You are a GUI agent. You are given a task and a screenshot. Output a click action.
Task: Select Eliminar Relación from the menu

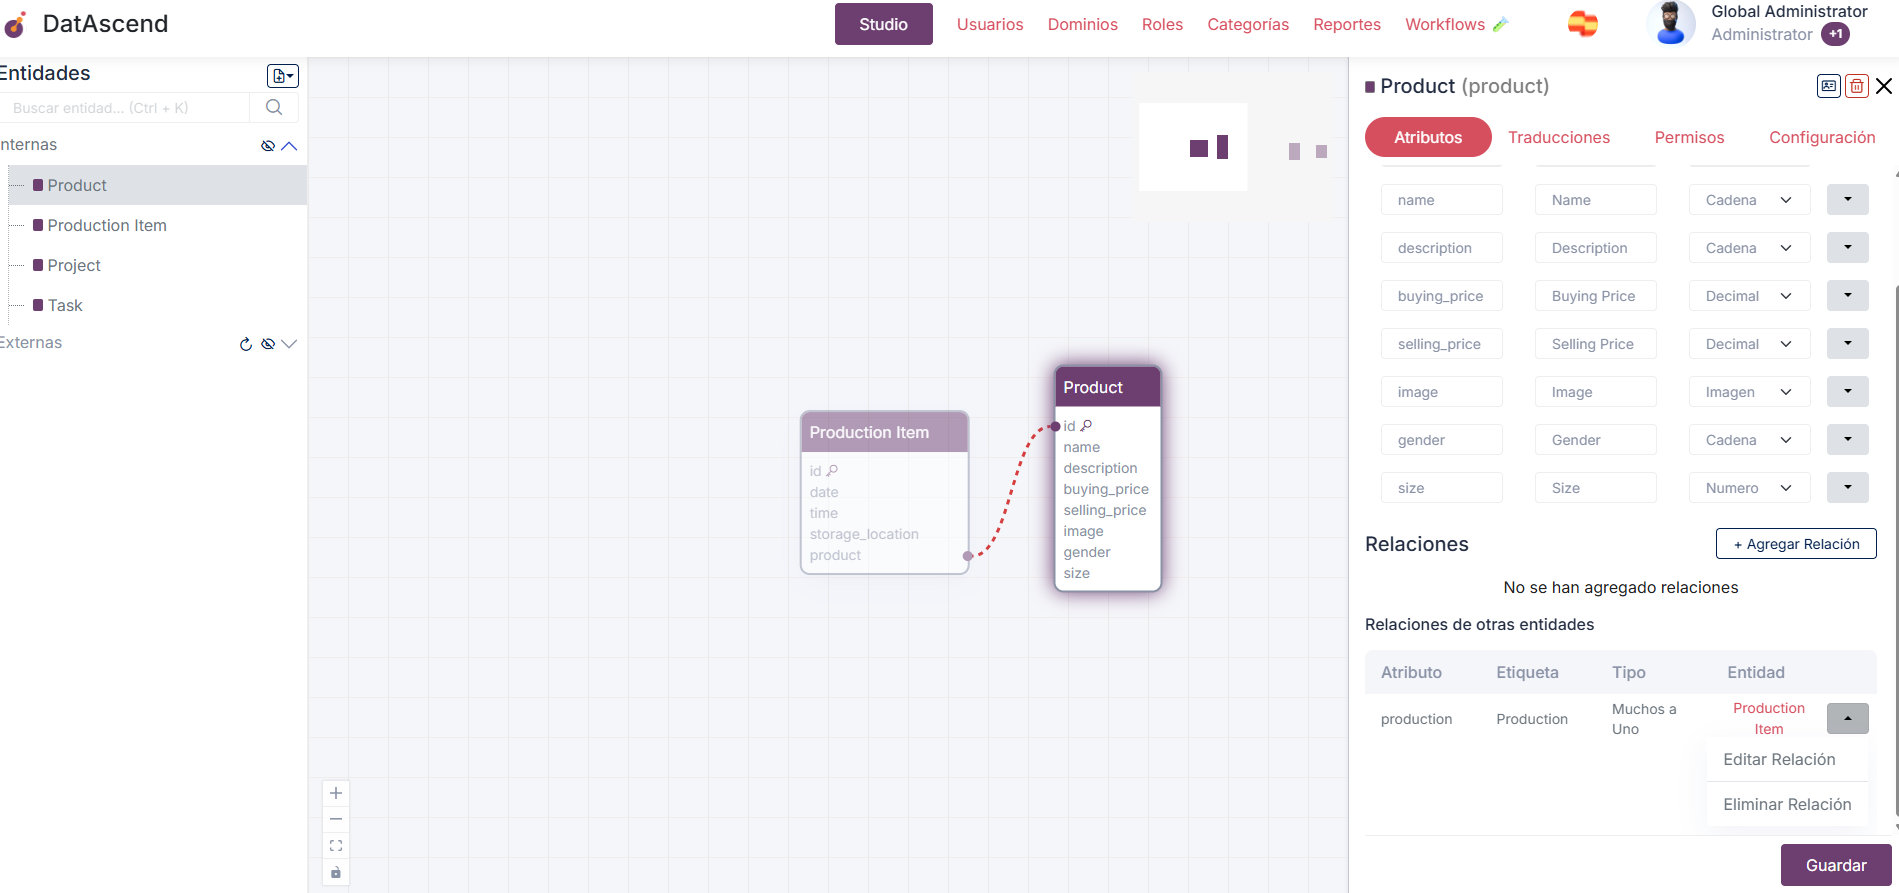click(1786, 804)
